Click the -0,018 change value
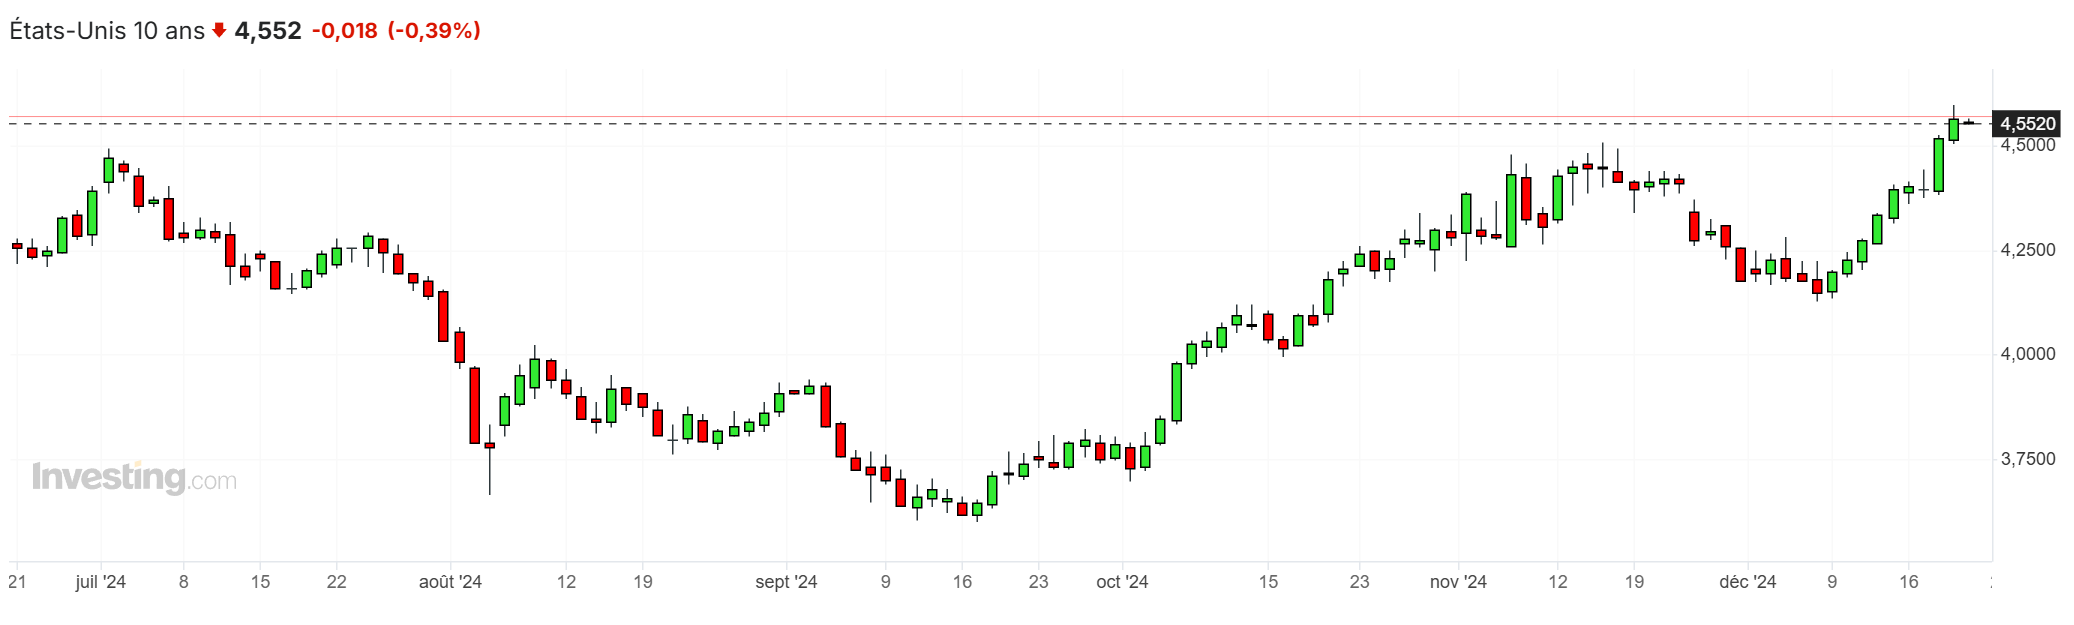2074x625 pixels. 345,31
